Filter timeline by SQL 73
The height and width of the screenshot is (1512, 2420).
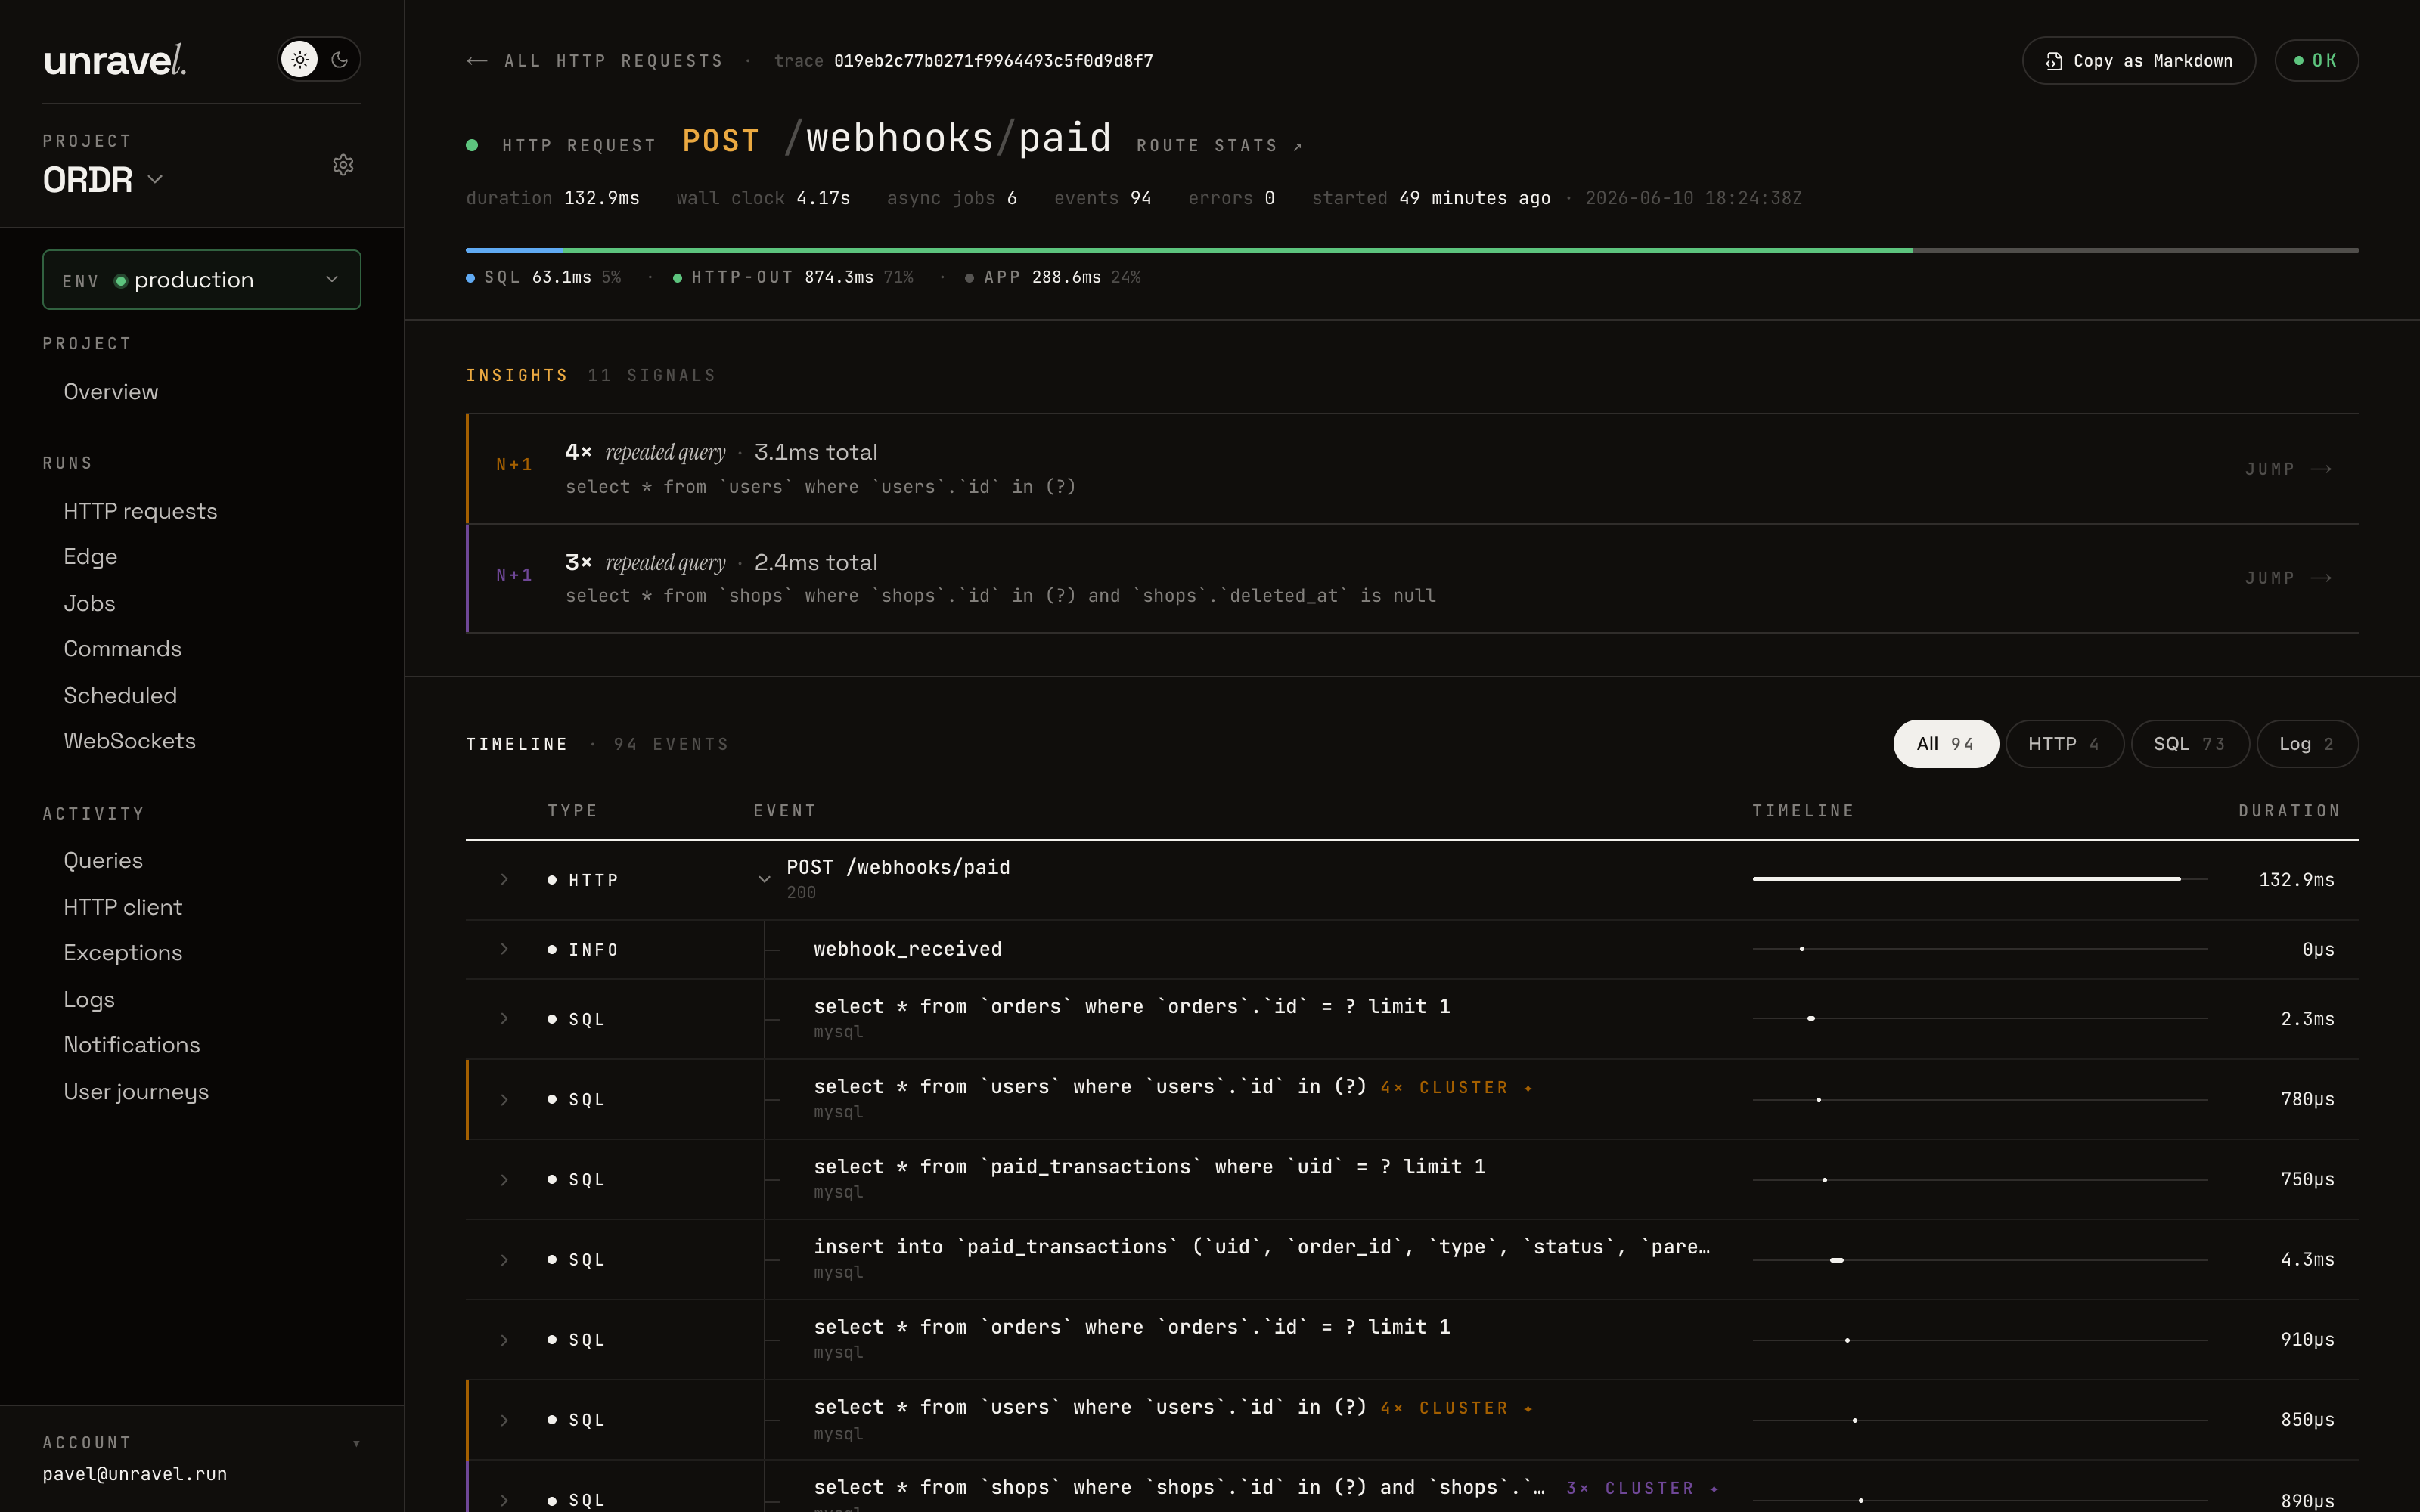coord(2189,744)
